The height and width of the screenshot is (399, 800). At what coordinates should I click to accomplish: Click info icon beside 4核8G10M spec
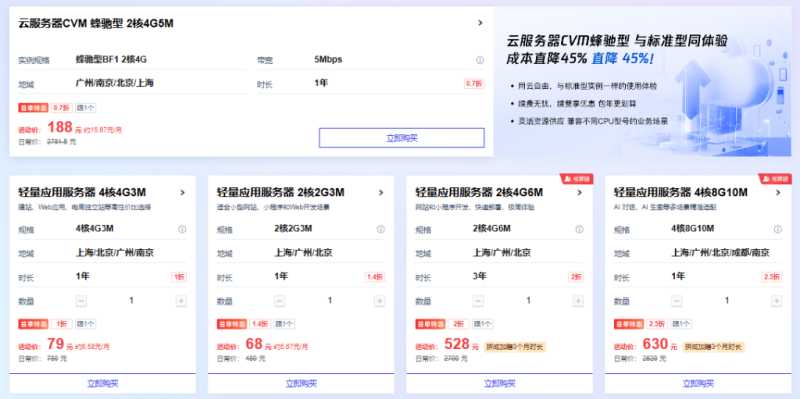tap(778, 229)
